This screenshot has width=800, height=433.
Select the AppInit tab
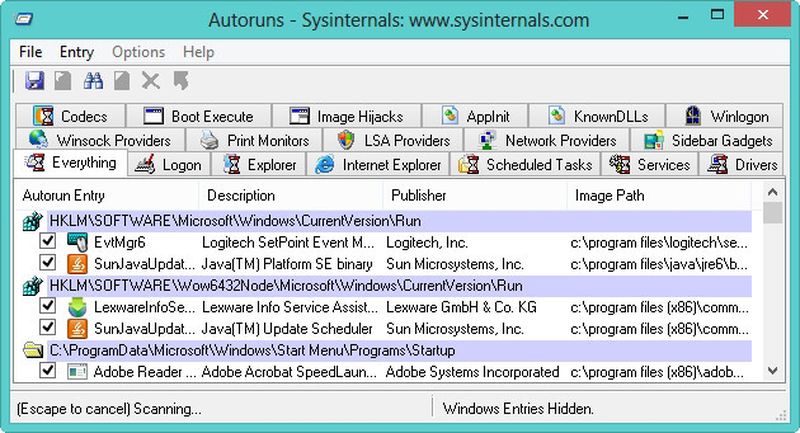[476, 116]
